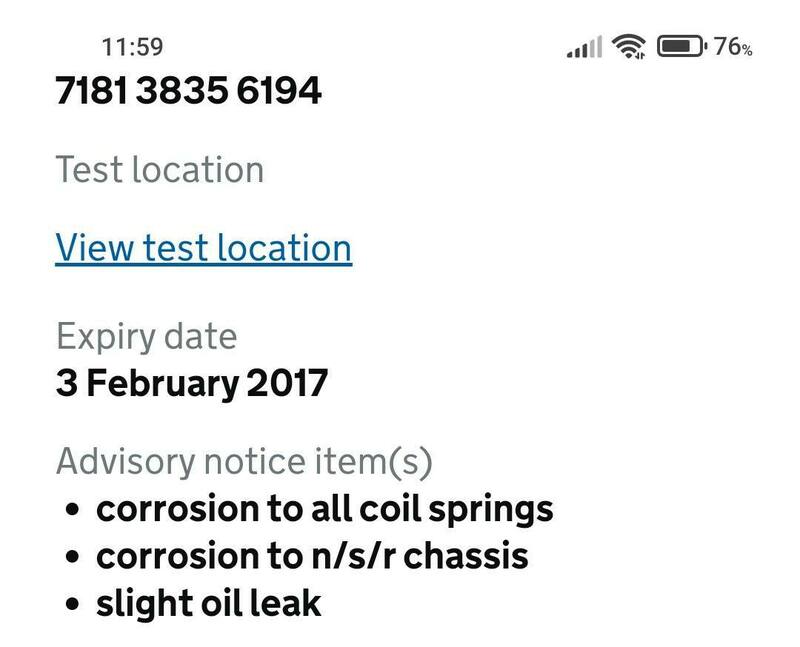Tap the battery icon in status bar
The height and width of the screenshot is (647, 800).
[x=682, y=46]
